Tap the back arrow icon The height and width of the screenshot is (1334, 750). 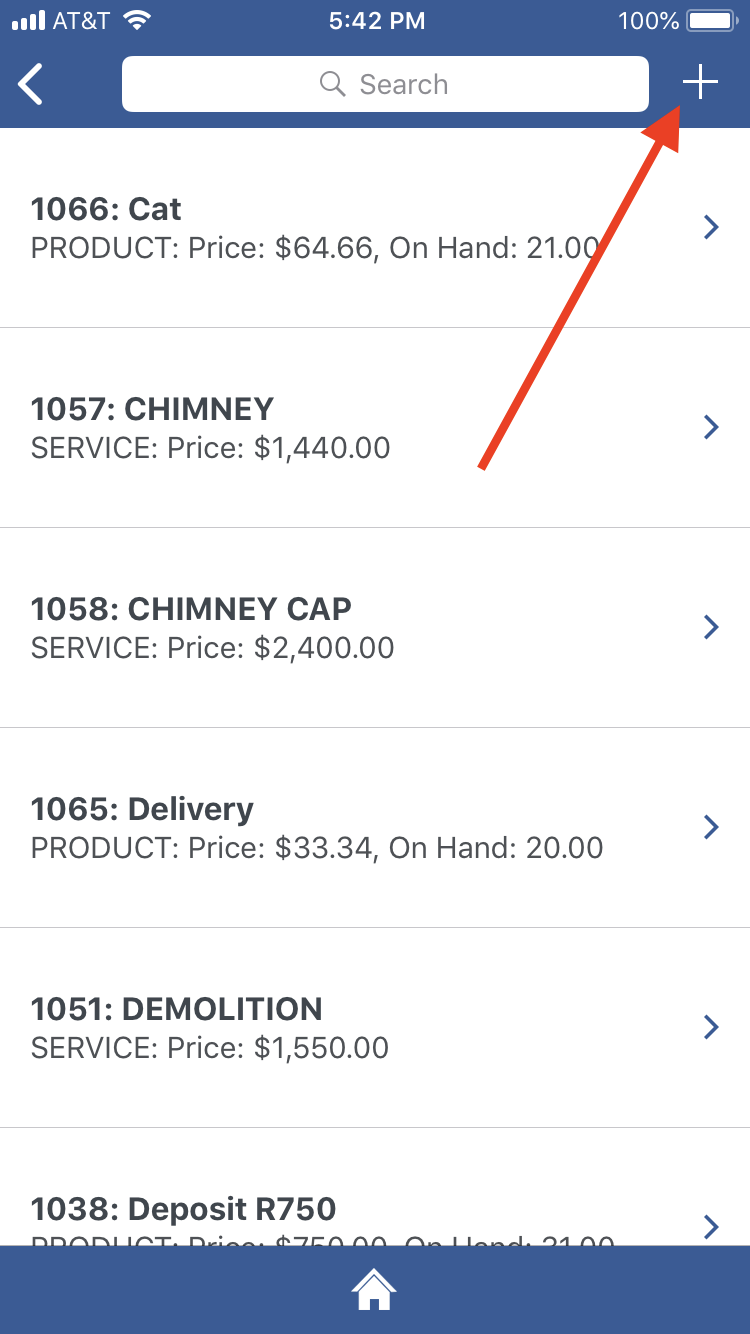pos(31,84)
